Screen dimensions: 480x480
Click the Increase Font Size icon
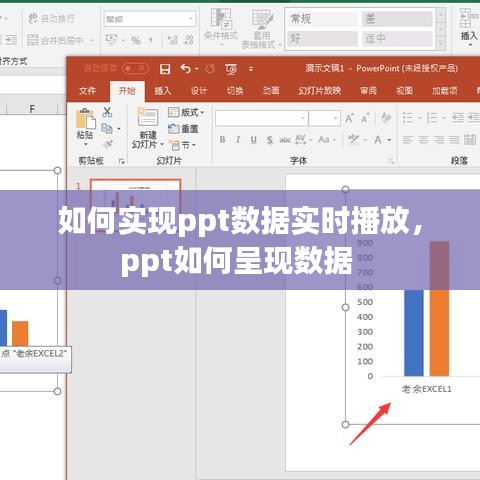coord(349,118)
